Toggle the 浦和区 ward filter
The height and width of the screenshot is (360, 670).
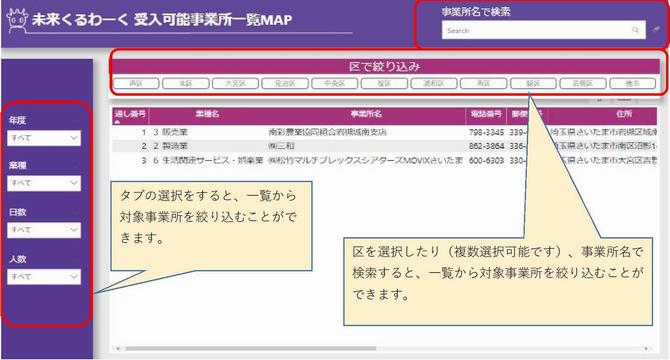pyautogui.click(x=434, y=83)
